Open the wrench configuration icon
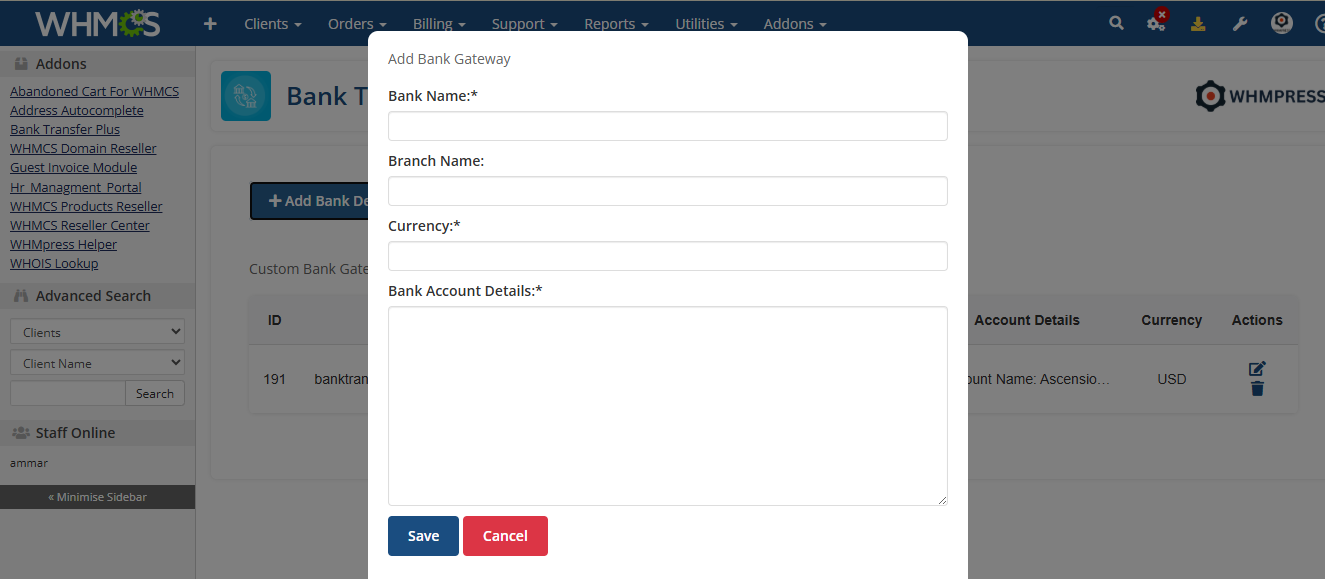 pyautogui.click(x=1240, y=24)
